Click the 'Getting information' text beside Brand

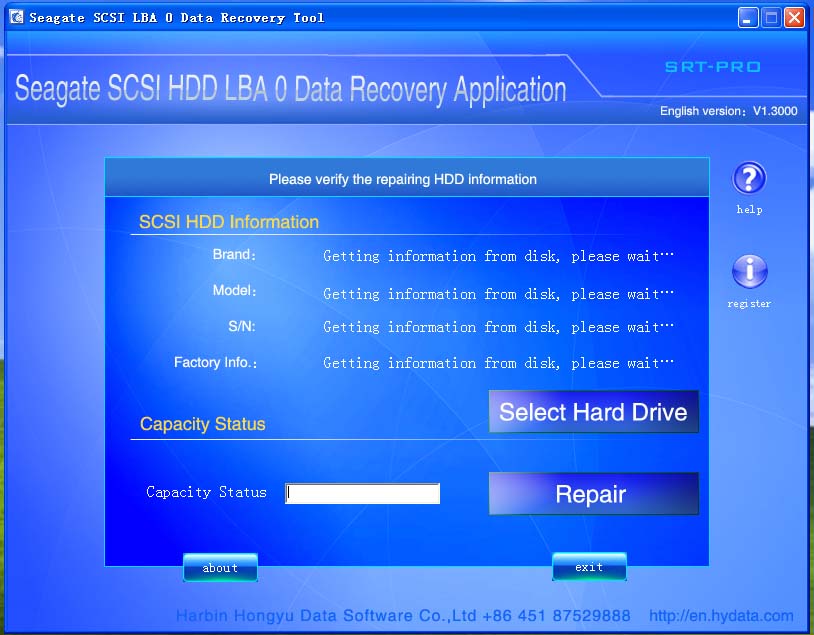point(498,256)
